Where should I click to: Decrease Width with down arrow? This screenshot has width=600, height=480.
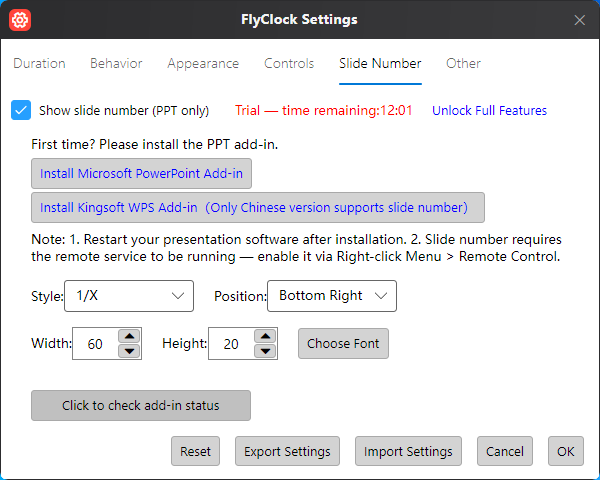click(x=130, y=351)
